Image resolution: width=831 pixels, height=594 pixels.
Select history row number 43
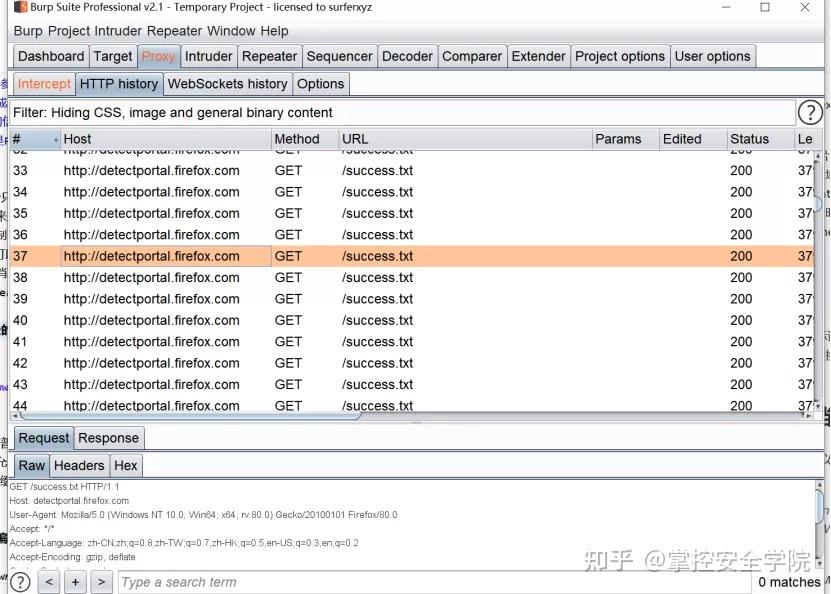click(x=411, y=385)
